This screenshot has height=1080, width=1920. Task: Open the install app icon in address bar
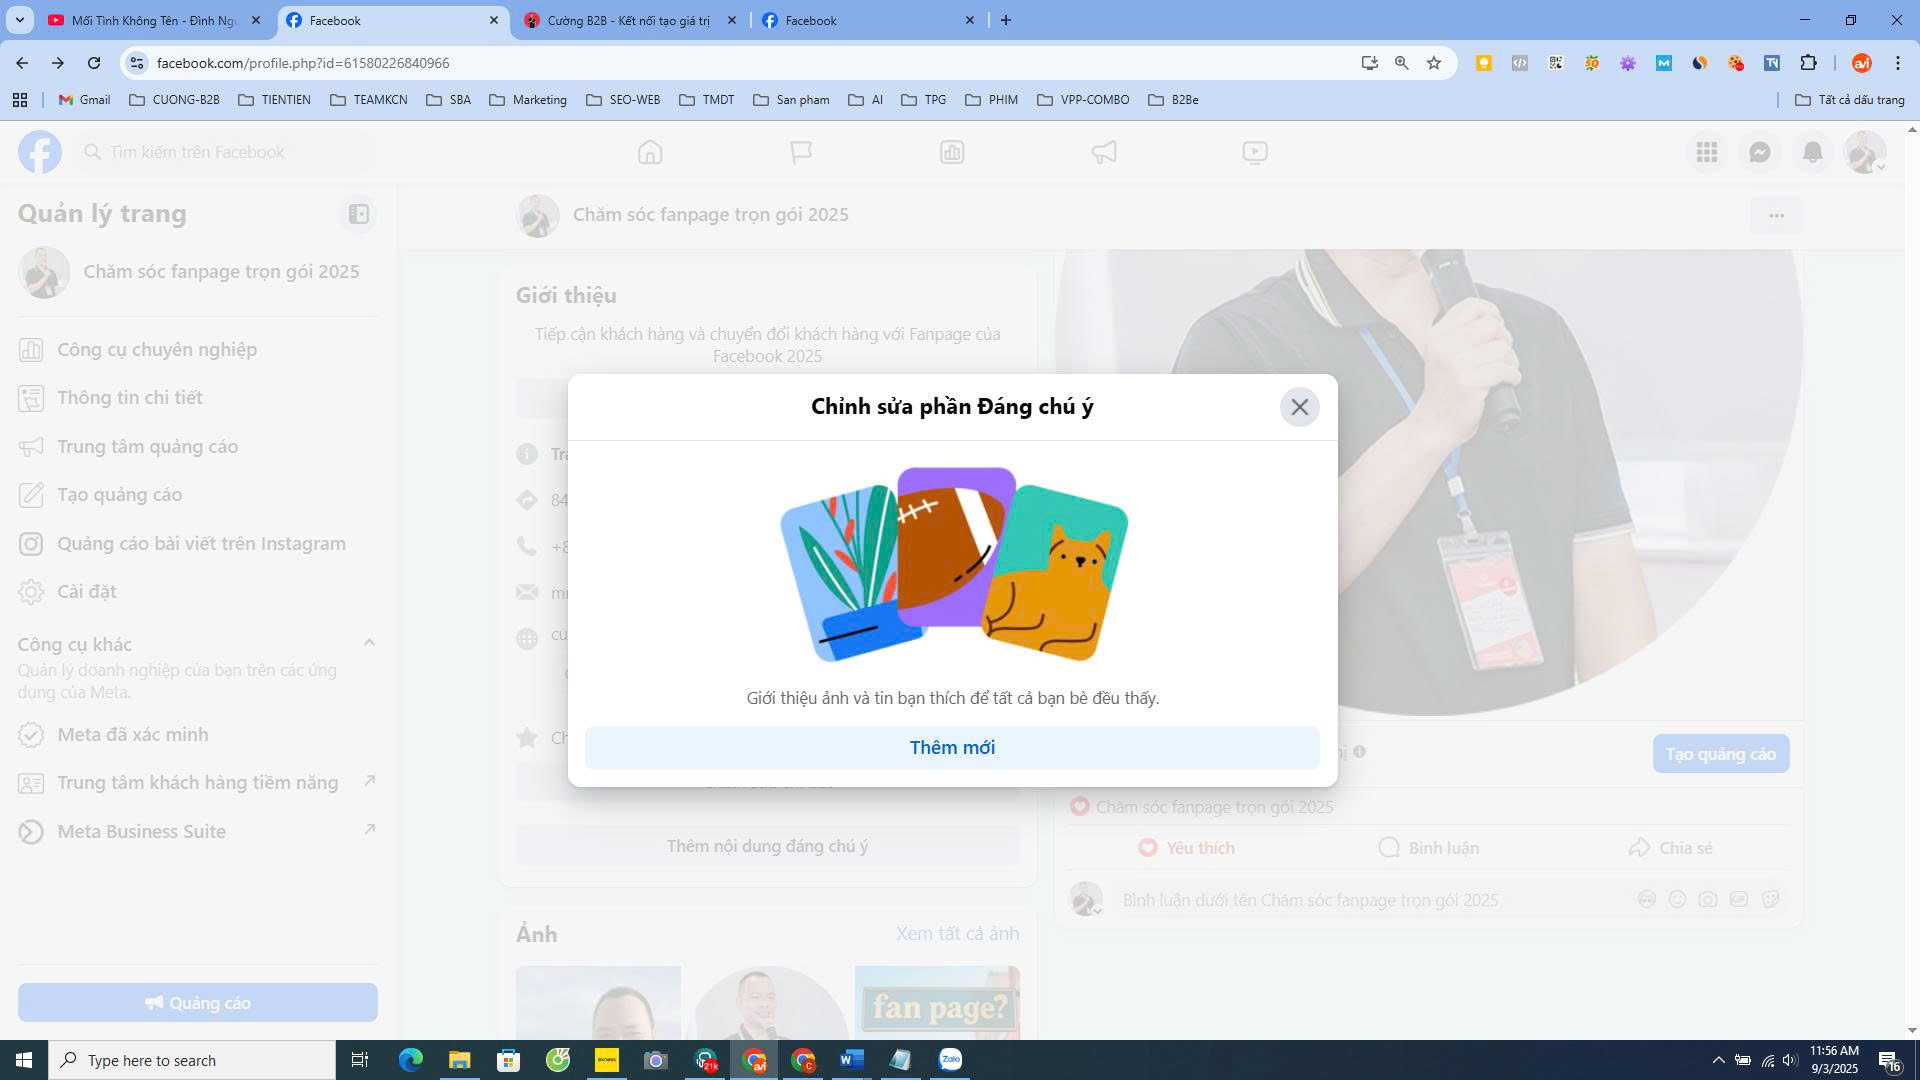click(1370, 63)
